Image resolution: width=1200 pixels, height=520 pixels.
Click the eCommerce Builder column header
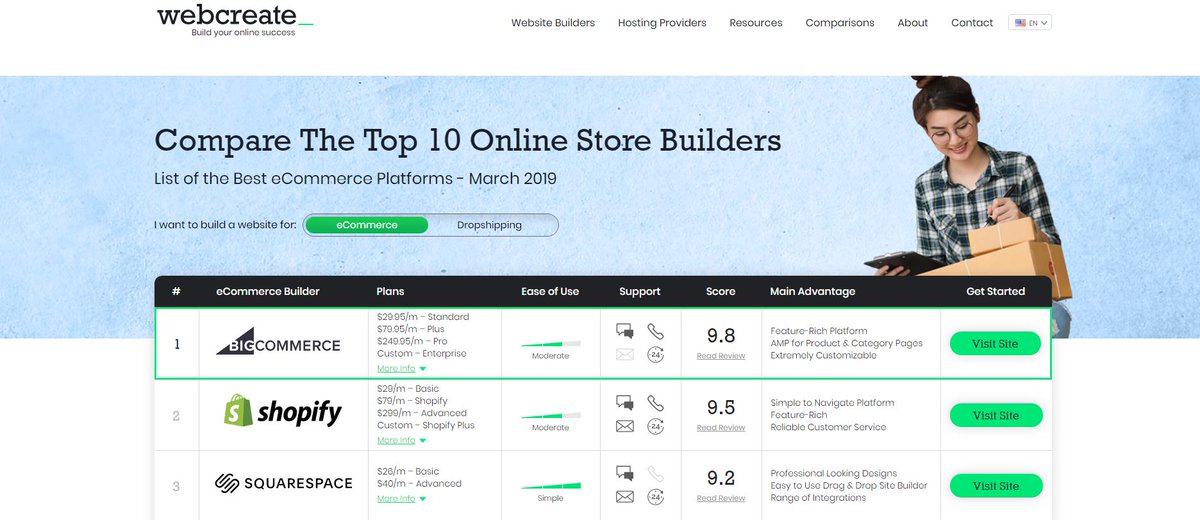click(x=268, y=292)
